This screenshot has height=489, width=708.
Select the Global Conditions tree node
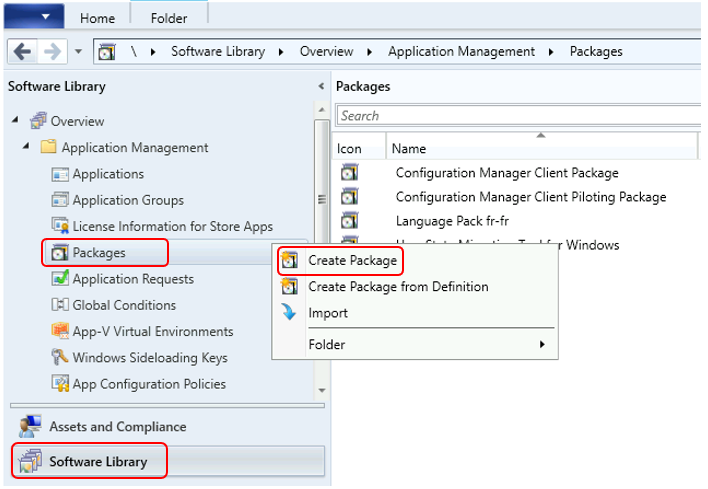click(124, 305)
